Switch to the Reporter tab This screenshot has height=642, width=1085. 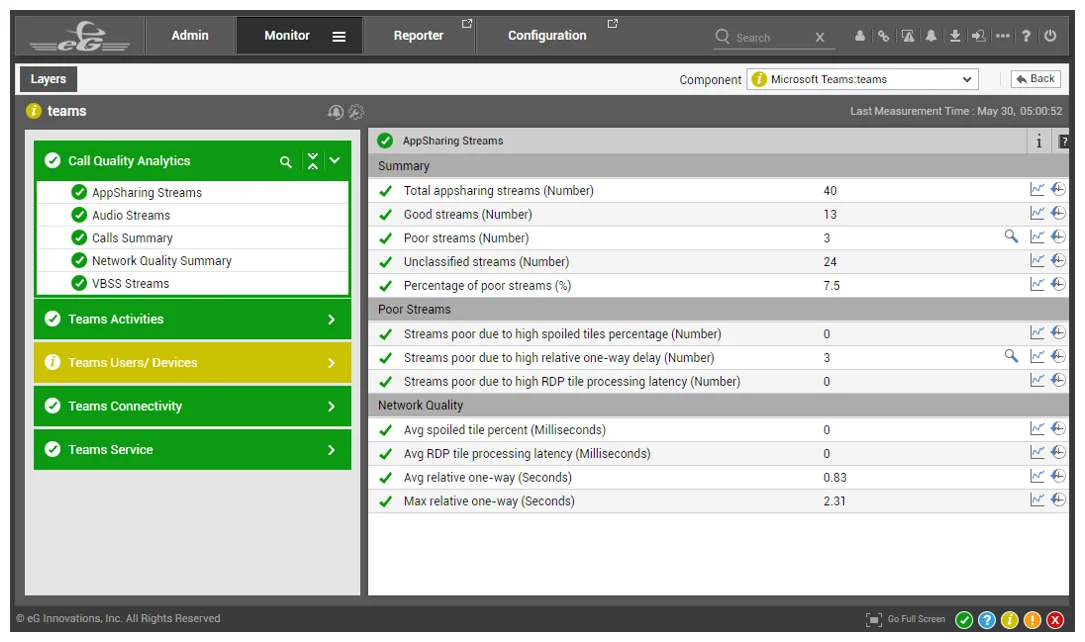[x=419, y=35]
